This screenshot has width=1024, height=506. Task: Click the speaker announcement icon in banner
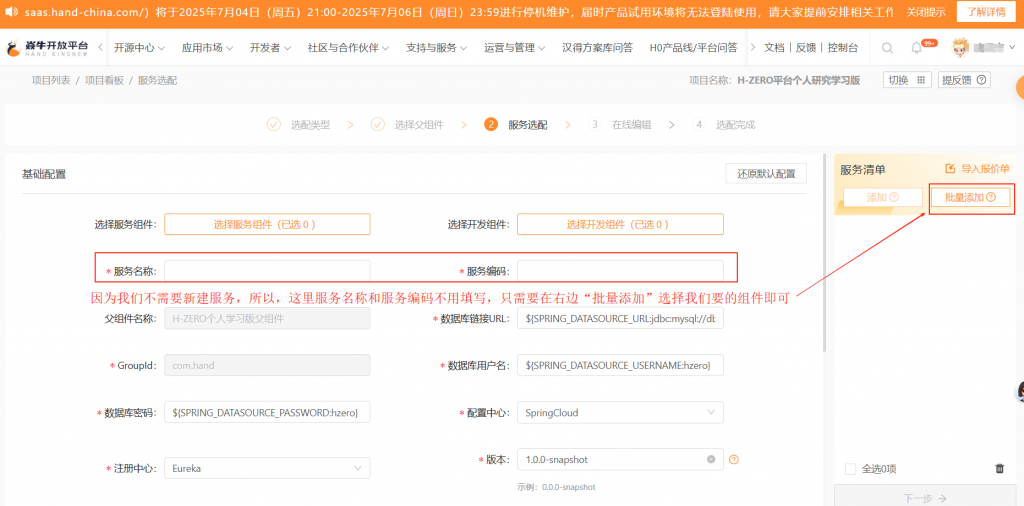(x=15, y=12)
